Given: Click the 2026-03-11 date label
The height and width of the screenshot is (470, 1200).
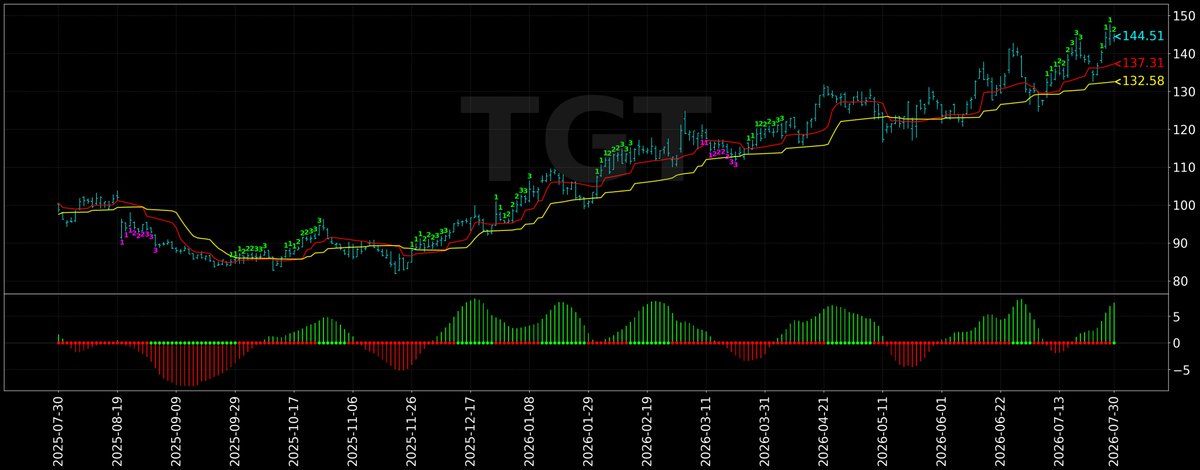Looking at the screenshot, I should (x=705, y=429).
